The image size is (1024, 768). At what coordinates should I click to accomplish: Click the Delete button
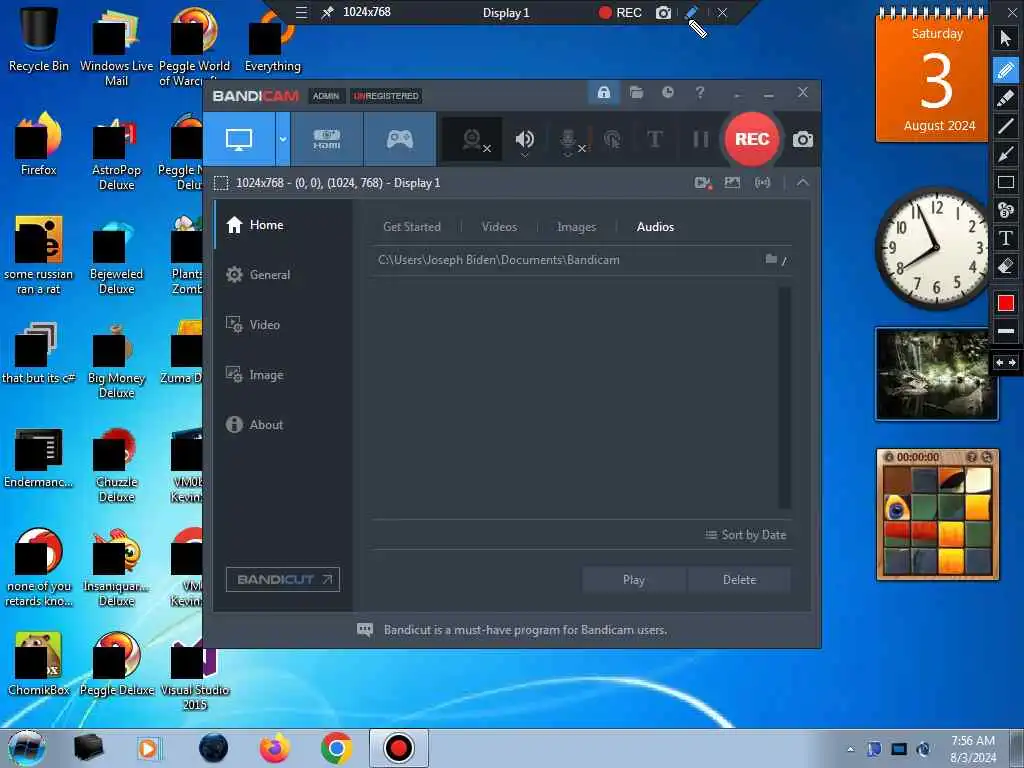(x=739, y=579)
